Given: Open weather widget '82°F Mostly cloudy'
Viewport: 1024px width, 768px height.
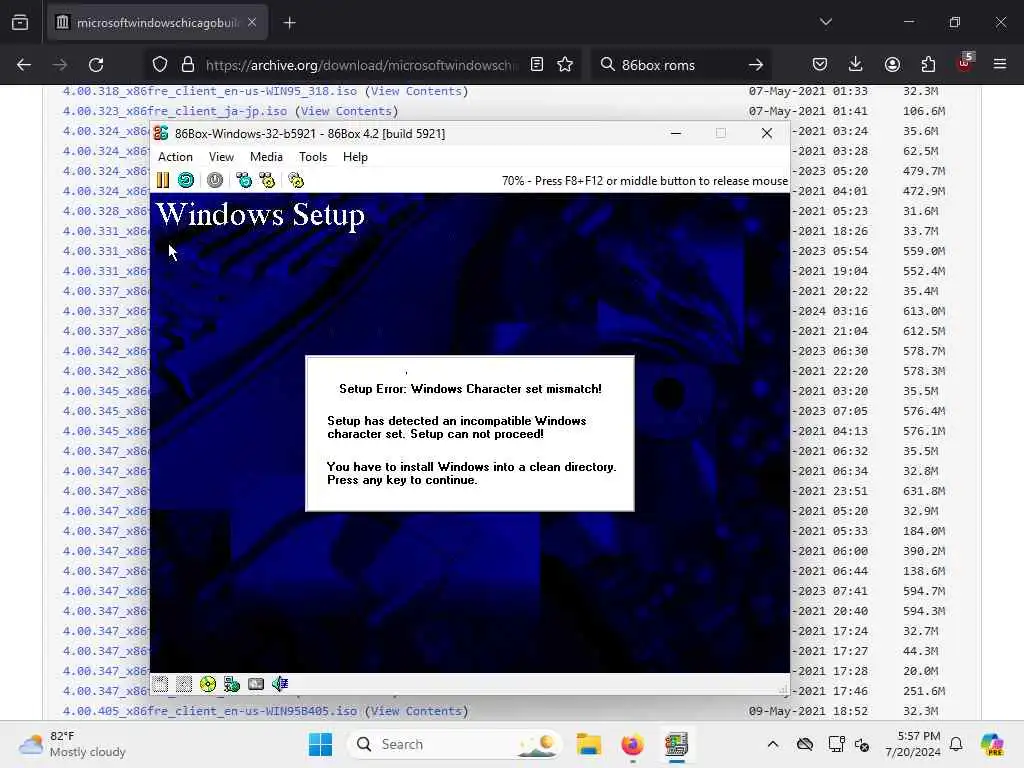Looking at the screenshot, I should pyautogui.click(x=72, y=744).
